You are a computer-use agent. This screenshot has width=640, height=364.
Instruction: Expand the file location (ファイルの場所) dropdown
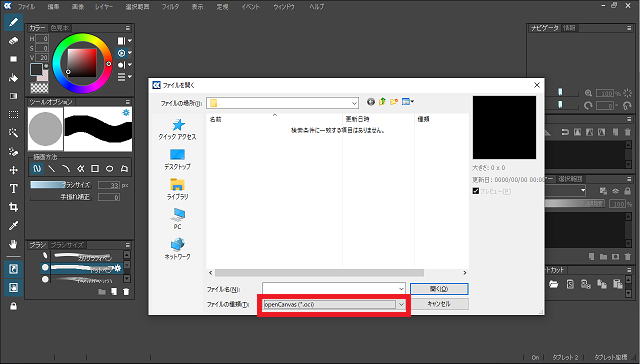pyautogui.click(x=354, y=103)
